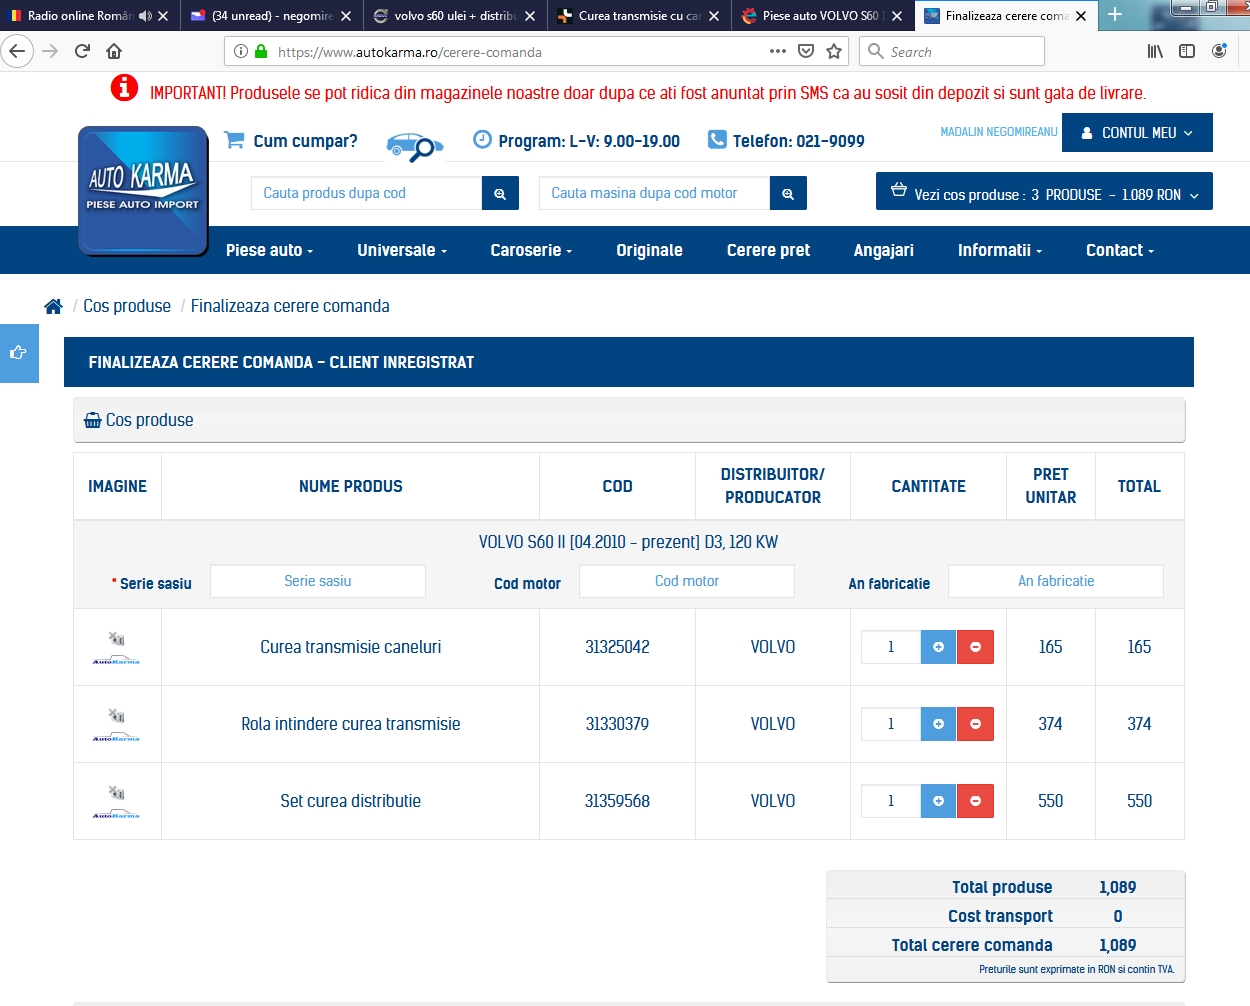Open thumbnail of Curea transmisie caneluri
The image size is (1250, 1006).
[x=116, y=647]
